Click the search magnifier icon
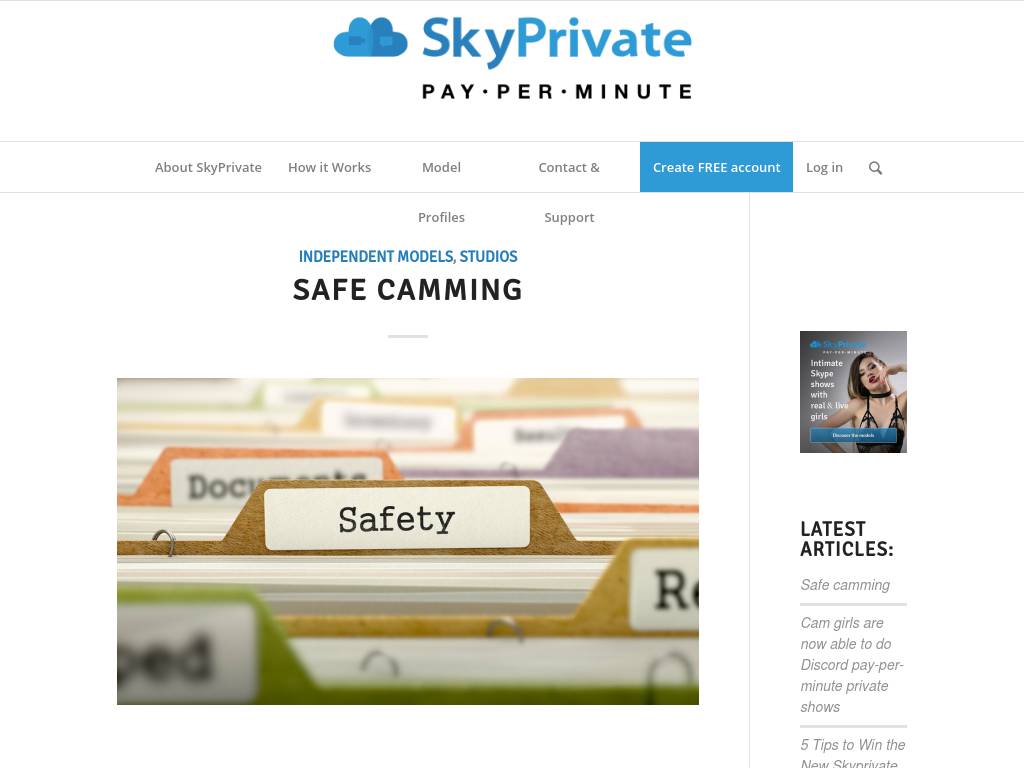Viewport: 1024px width, 768px height. tap(875, 168)
